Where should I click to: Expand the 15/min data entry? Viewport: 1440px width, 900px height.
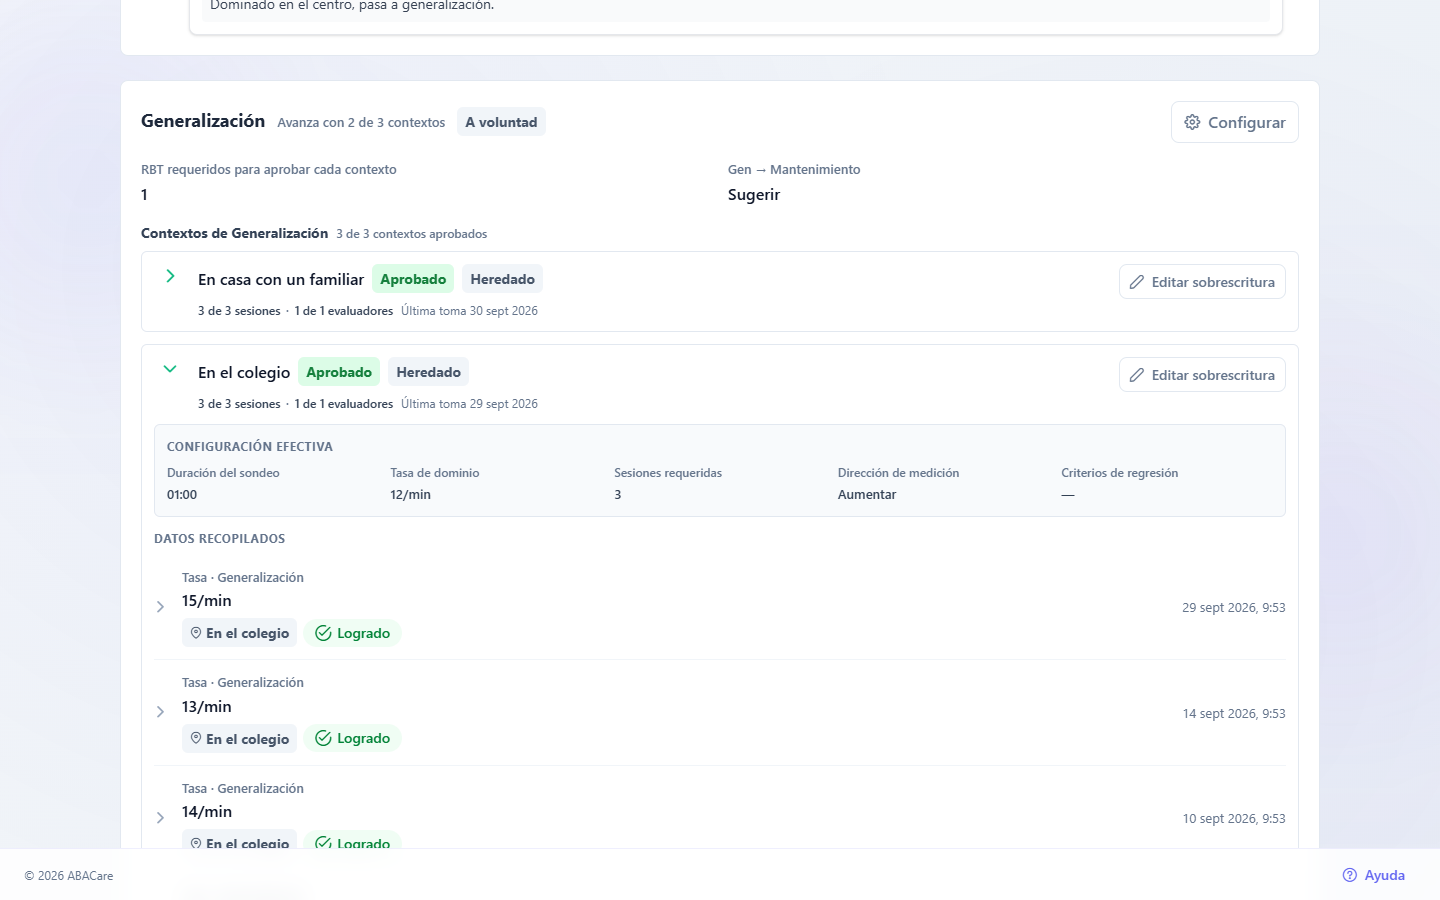coord(160,607)
